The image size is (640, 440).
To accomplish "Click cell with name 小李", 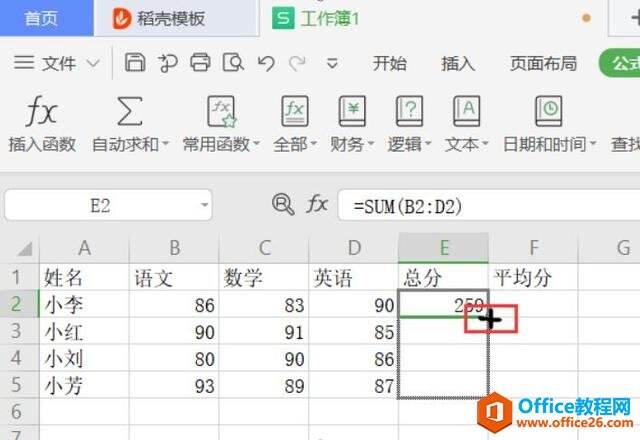I will [x=84, y=304].
